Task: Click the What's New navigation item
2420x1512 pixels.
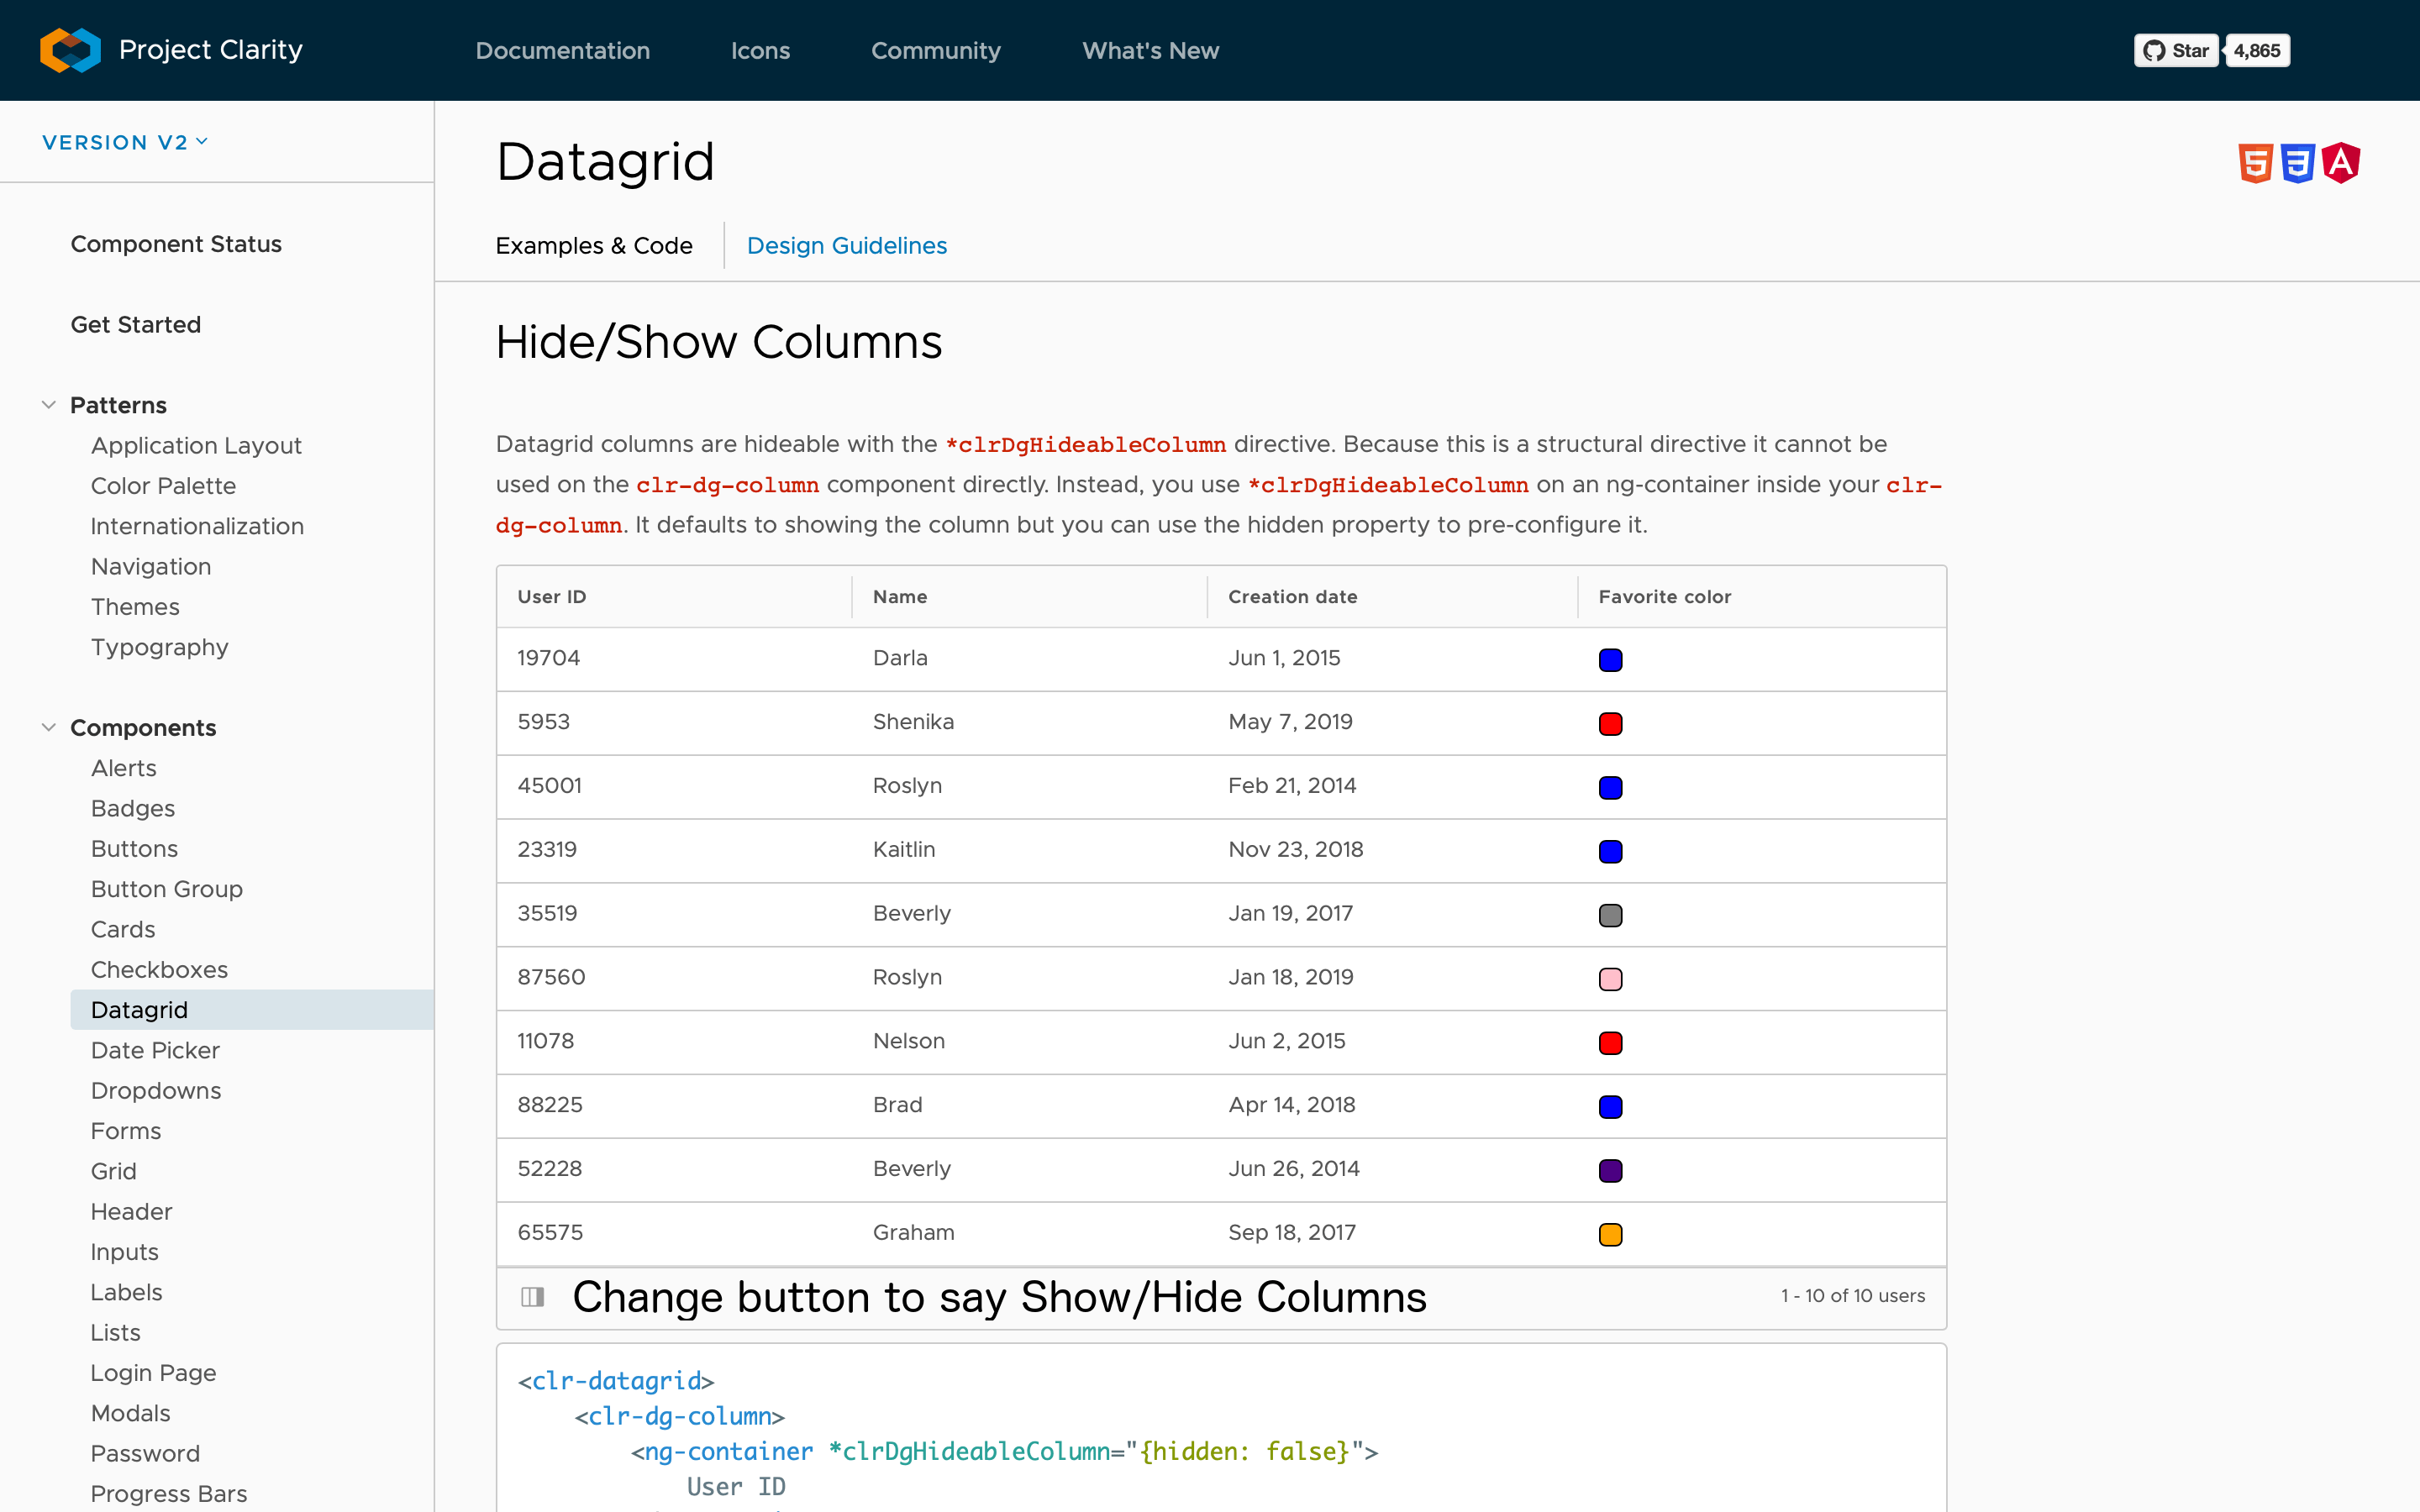Action: point(1150,50)
